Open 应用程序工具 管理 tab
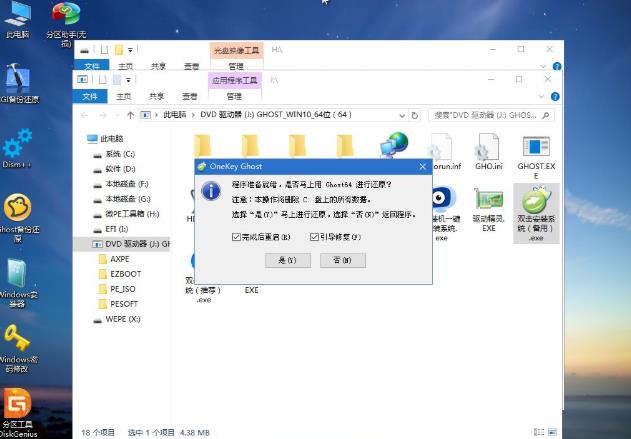Screen dimensions: 631x439 [x=235, y=97]
